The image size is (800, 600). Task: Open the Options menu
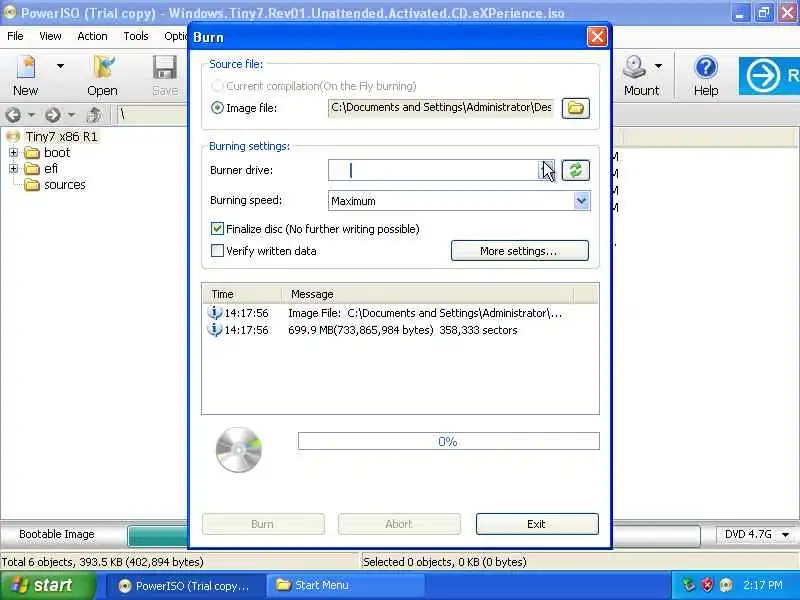pyautogui.click(x=176, y=36)
